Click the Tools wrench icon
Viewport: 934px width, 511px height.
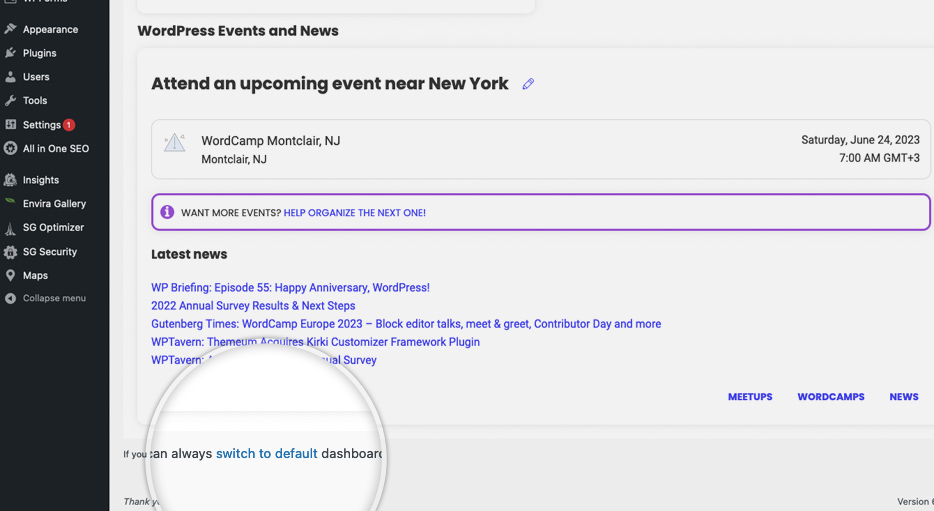[10, 100]
